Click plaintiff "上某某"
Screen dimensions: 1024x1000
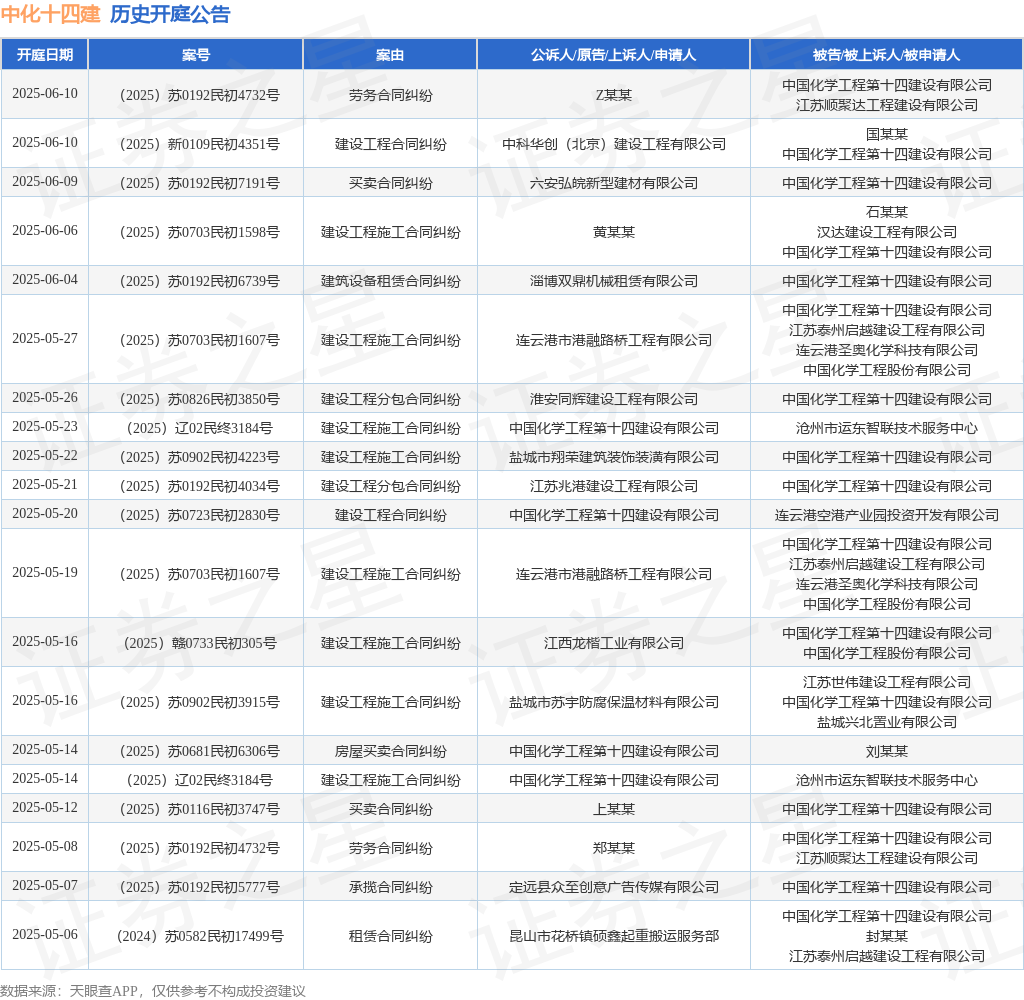(614, 809)
